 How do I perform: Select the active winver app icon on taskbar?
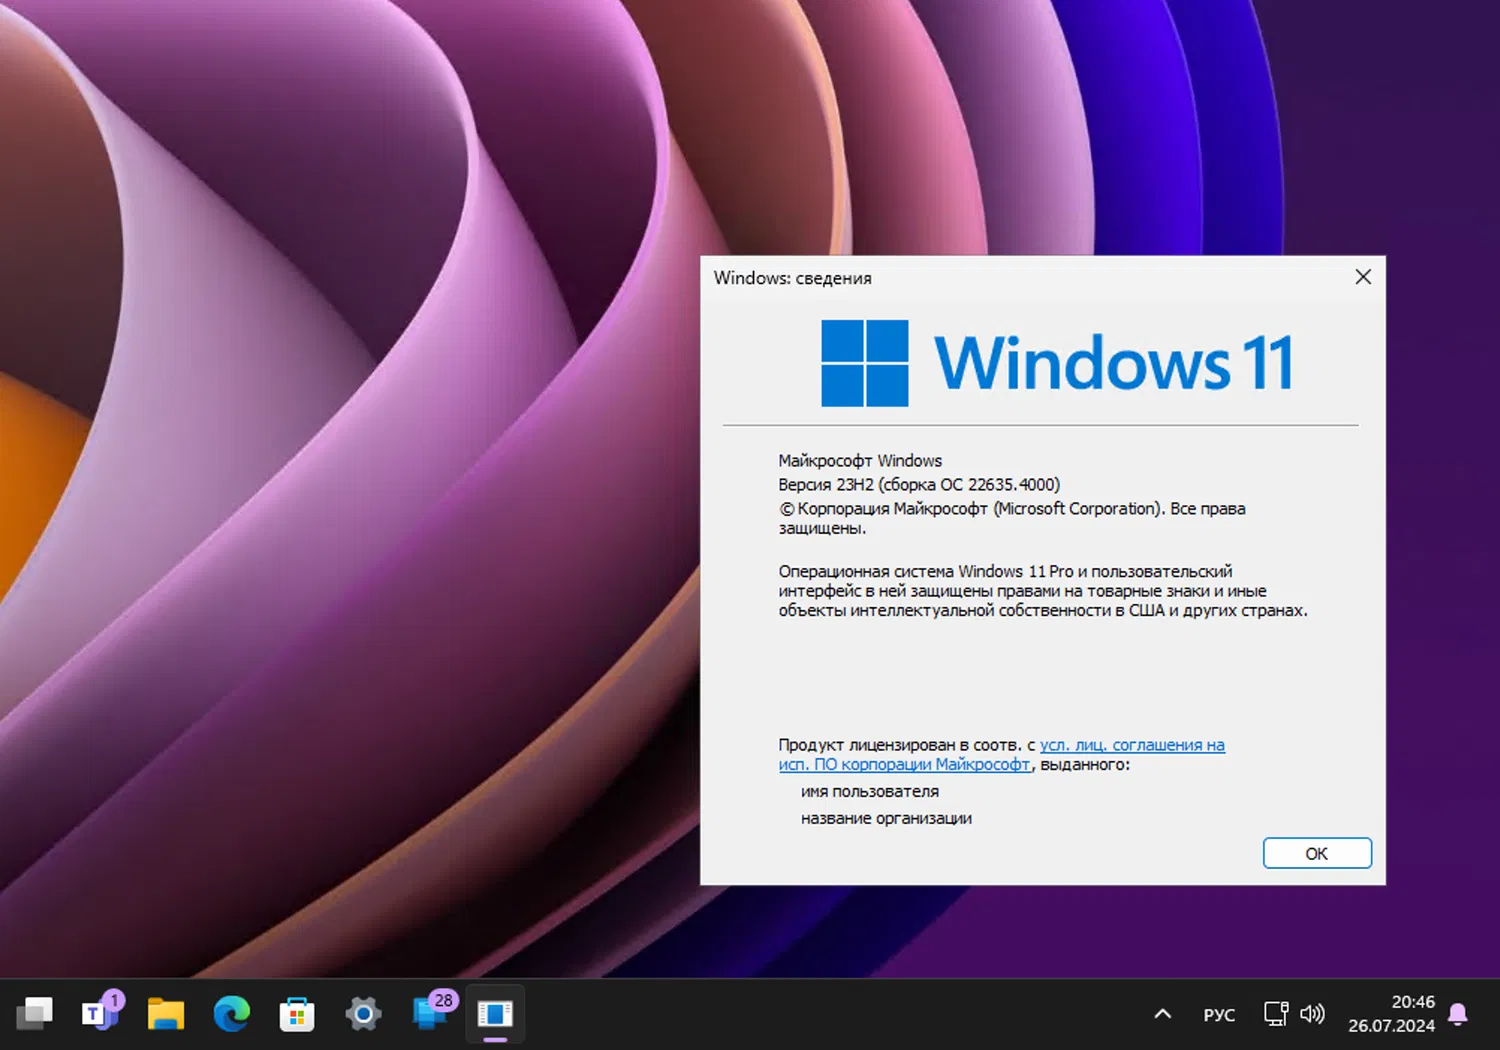pyautogui.click(x=494, y=1014)
